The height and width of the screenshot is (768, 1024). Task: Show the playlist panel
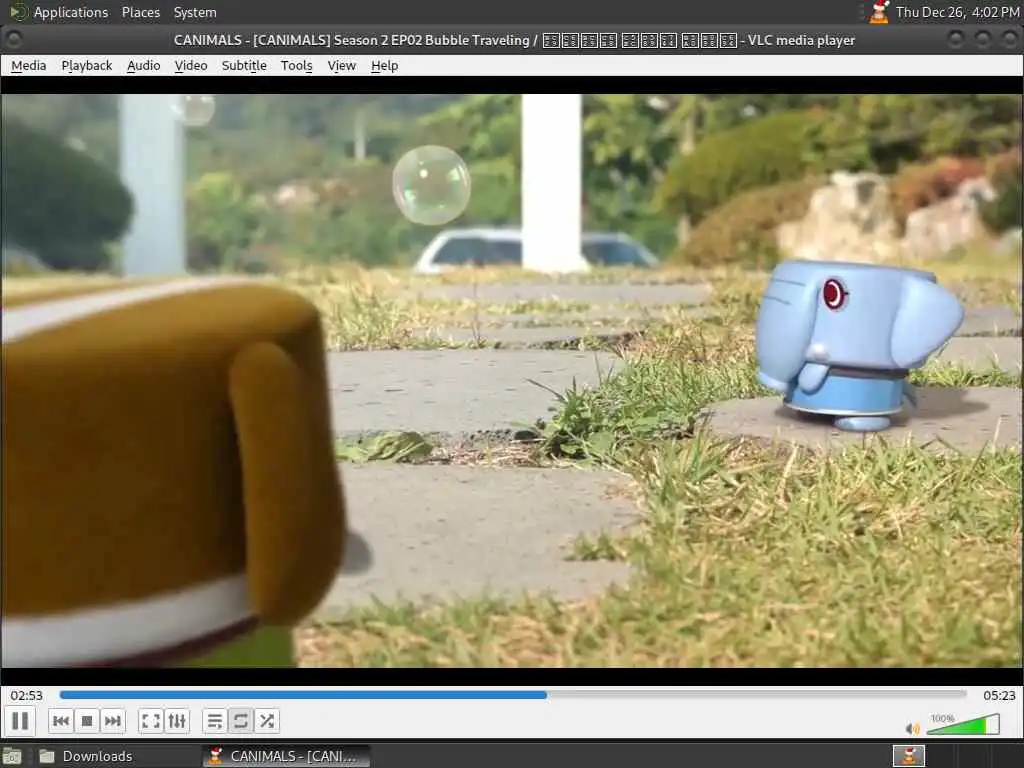coord(214,721)
